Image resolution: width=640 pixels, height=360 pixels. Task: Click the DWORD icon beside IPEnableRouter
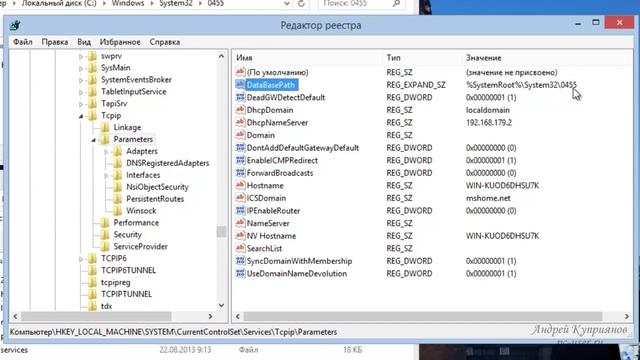[240, 210]
